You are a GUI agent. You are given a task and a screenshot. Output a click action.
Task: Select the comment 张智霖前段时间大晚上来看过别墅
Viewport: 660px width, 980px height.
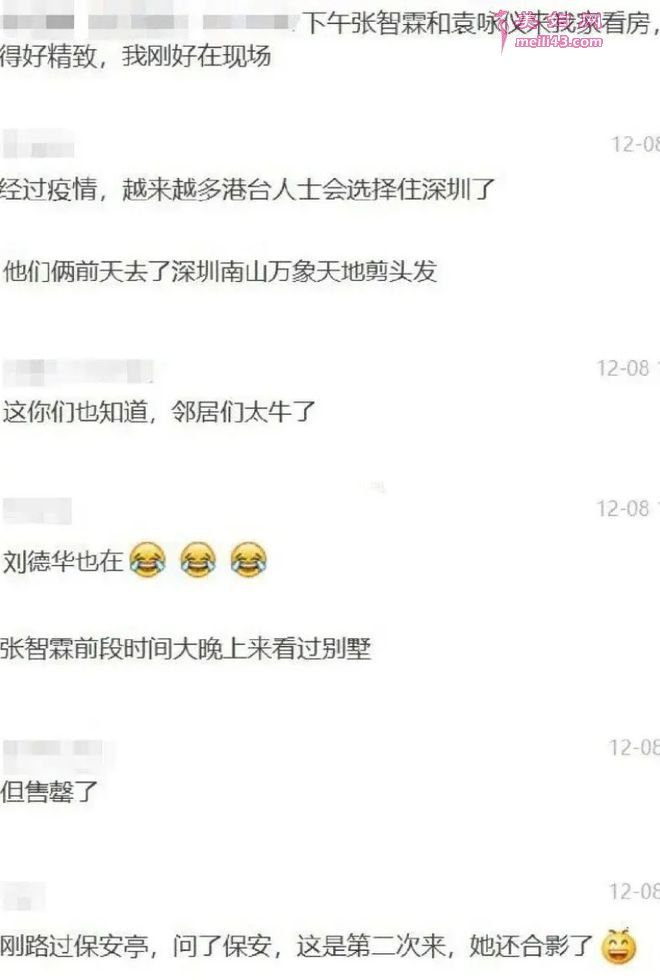click(x=186, y=649)
